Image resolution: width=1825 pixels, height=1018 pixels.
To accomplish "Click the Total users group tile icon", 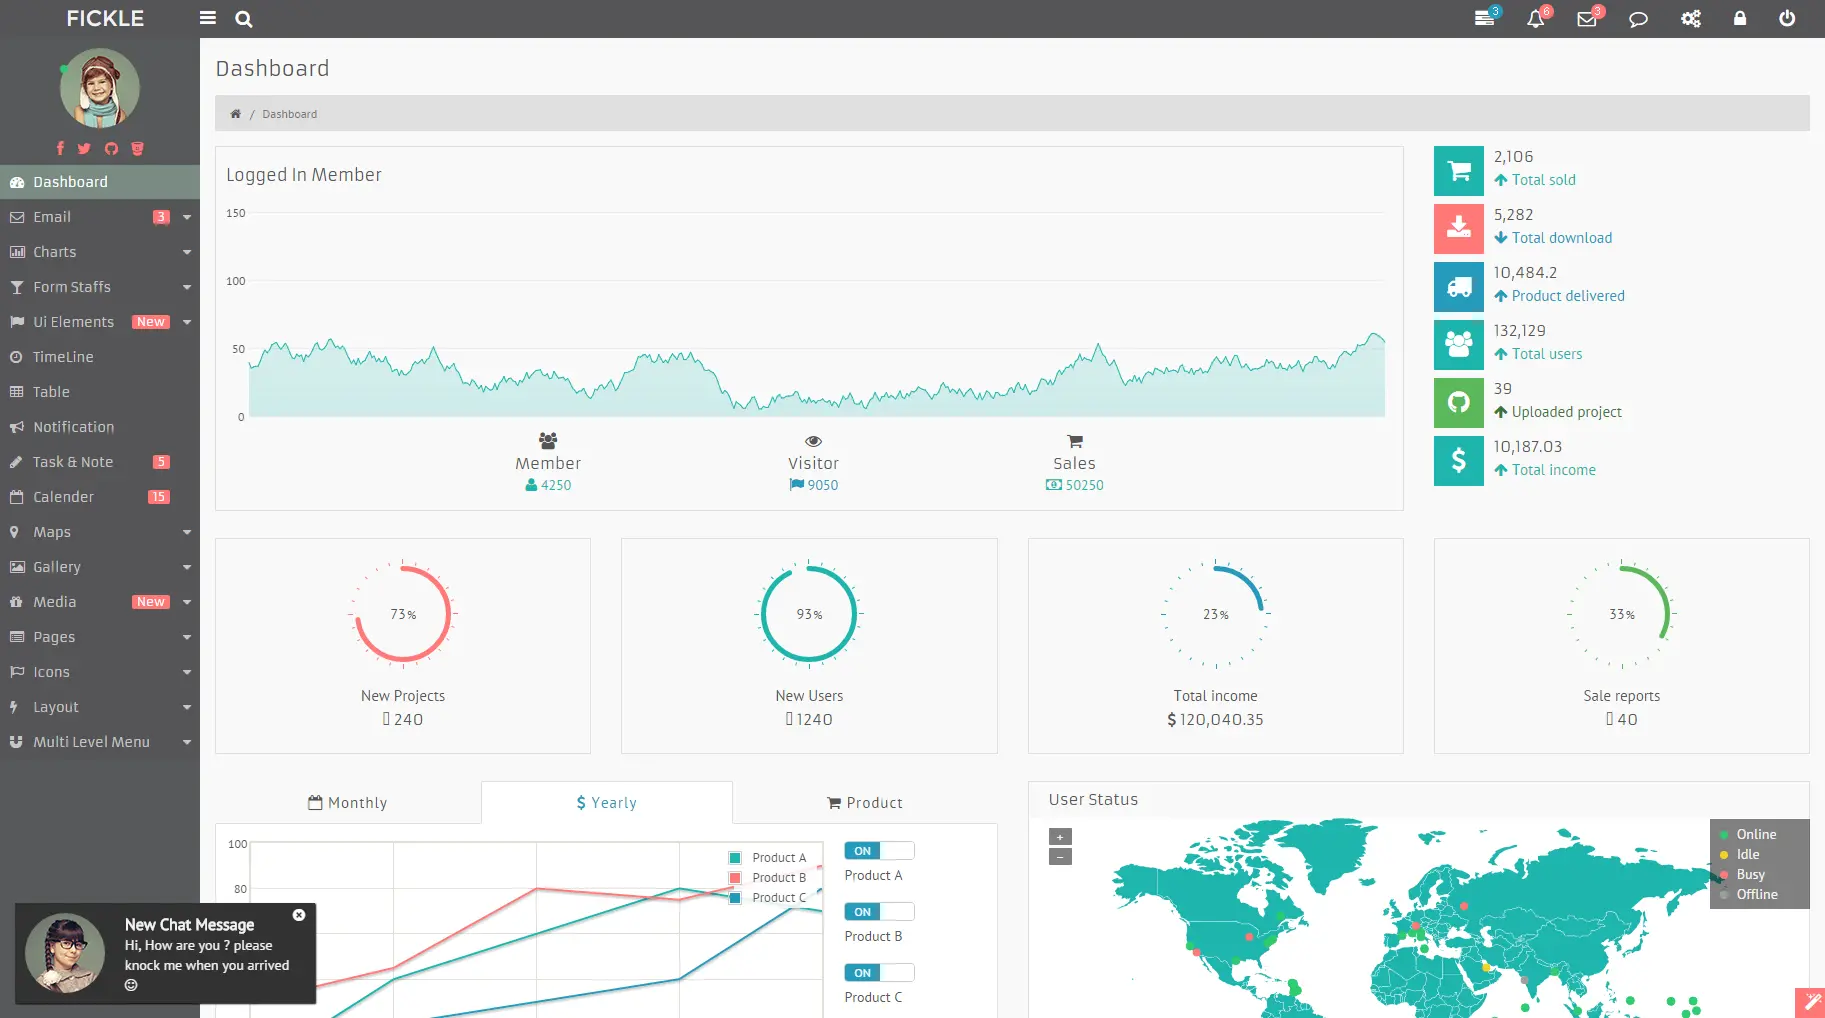I will coord(1459,345).
